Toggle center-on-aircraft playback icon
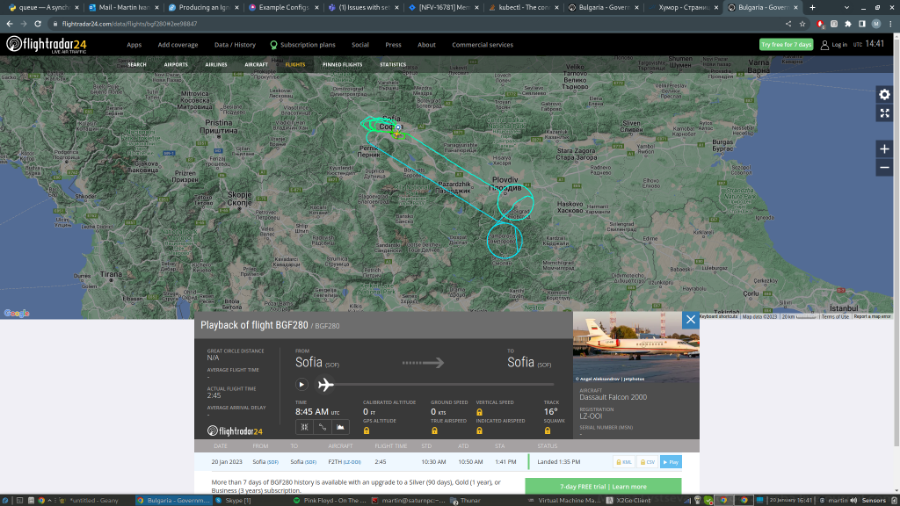The image size is (900, 506). point(305,427)
